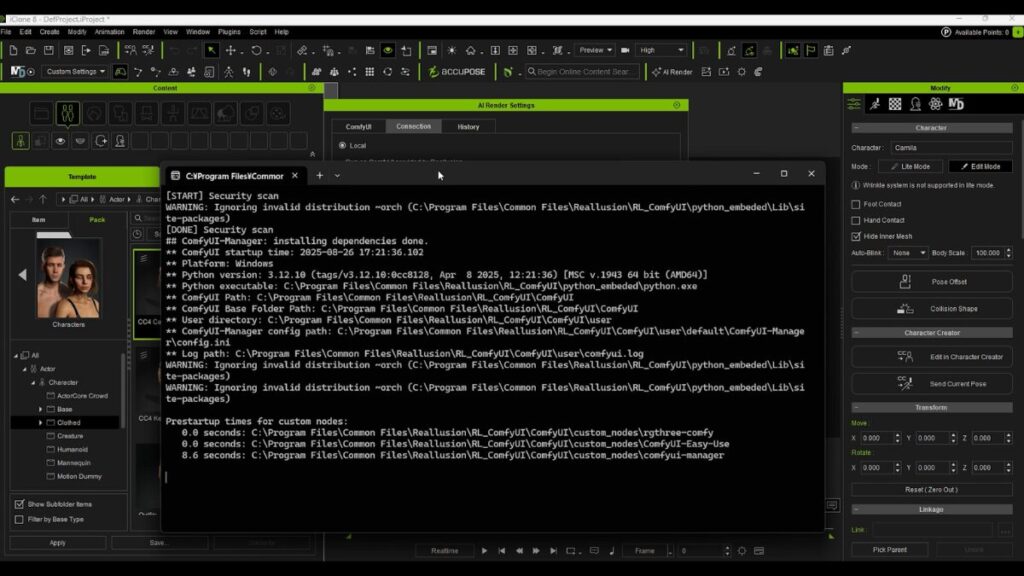Image resolution: width=1024 pixels, height=576 pixels.
Task: Expand the Base folder in tree
Action: (40, 409)
